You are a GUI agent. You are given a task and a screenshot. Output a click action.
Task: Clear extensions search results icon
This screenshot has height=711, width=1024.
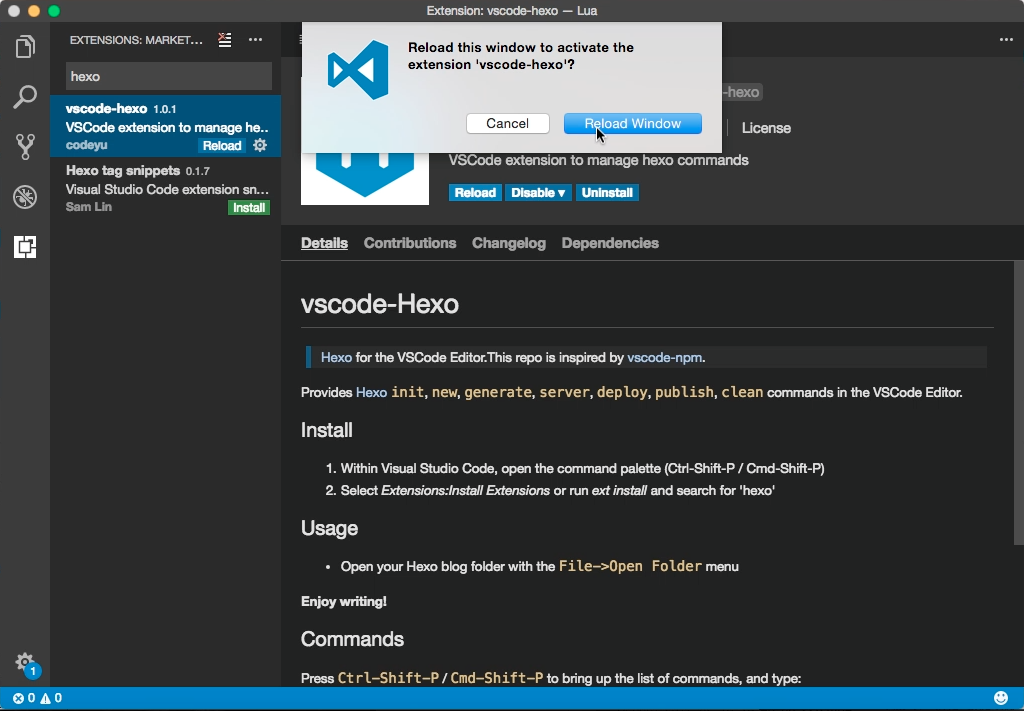(x=225, y=40)
